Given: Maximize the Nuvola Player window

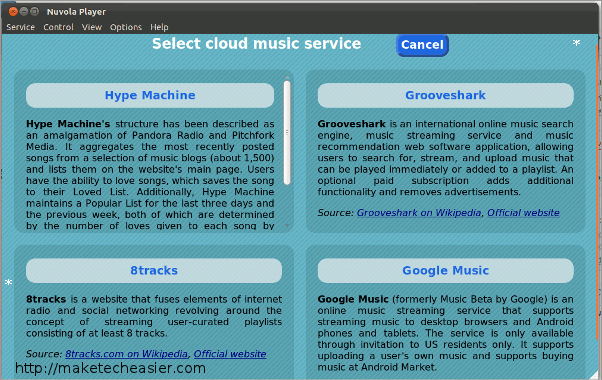Looking at the screenshot, I should tap(35, 12).
